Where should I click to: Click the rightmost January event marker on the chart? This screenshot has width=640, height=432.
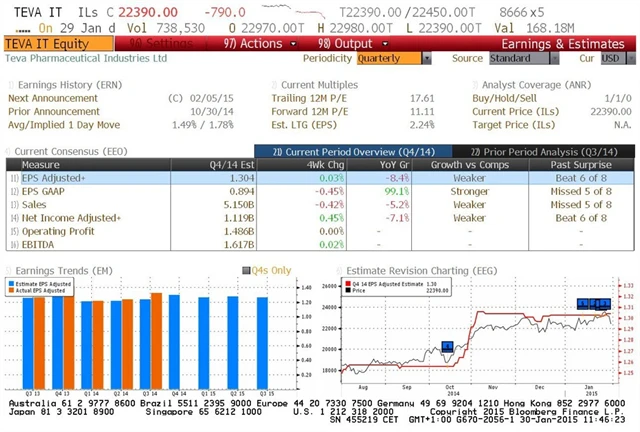tap(604, 302)
